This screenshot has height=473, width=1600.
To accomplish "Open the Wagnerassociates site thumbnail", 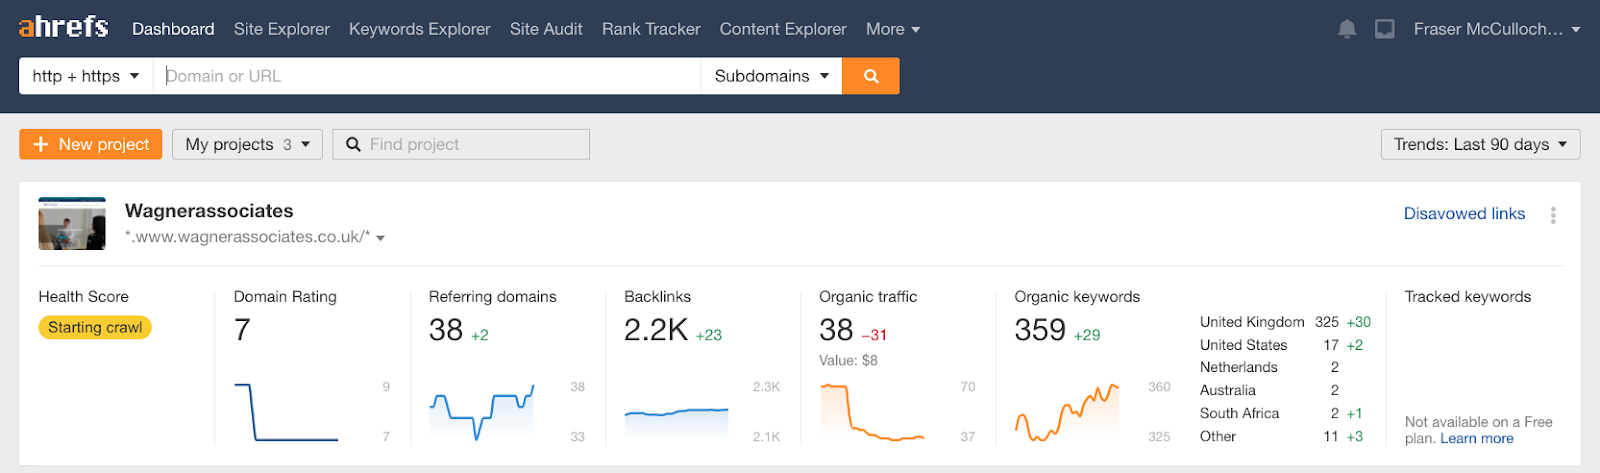I will 72,223.
